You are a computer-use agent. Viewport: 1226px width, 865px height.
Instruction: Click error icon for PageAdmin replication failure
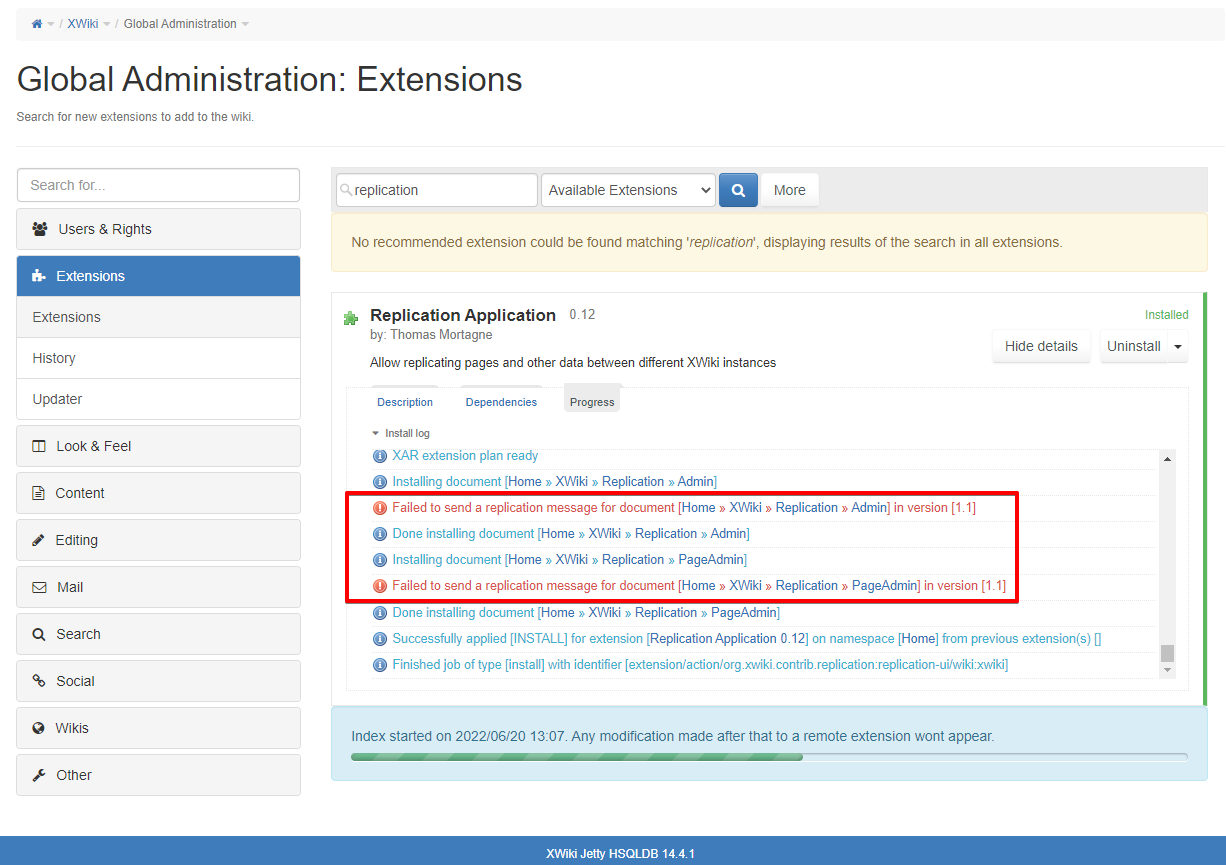(380, 586)
